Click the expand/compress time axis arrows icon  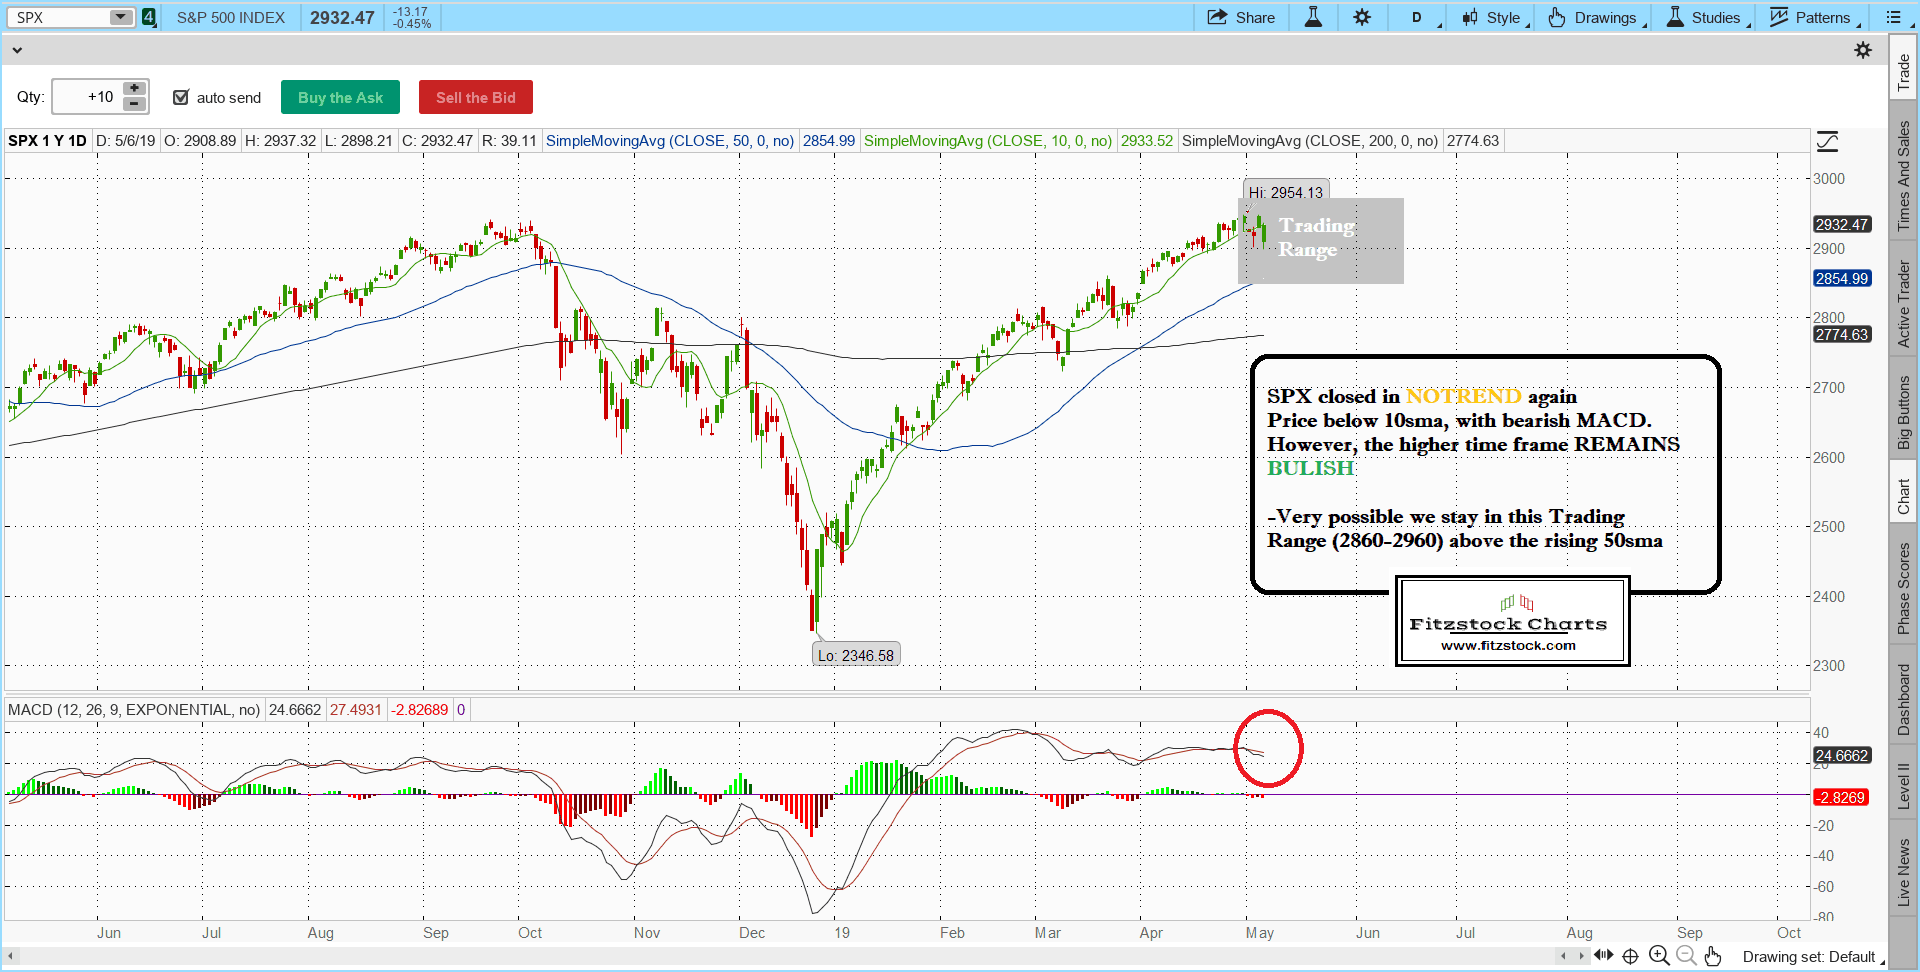(x=1604, y=956)
